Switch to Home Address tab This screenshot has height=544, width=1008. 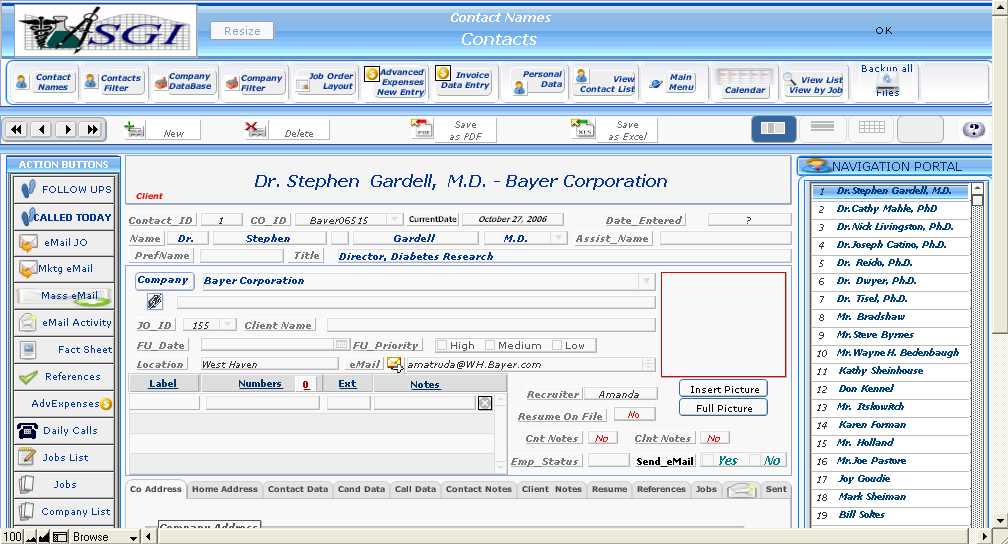coord(224,489)
